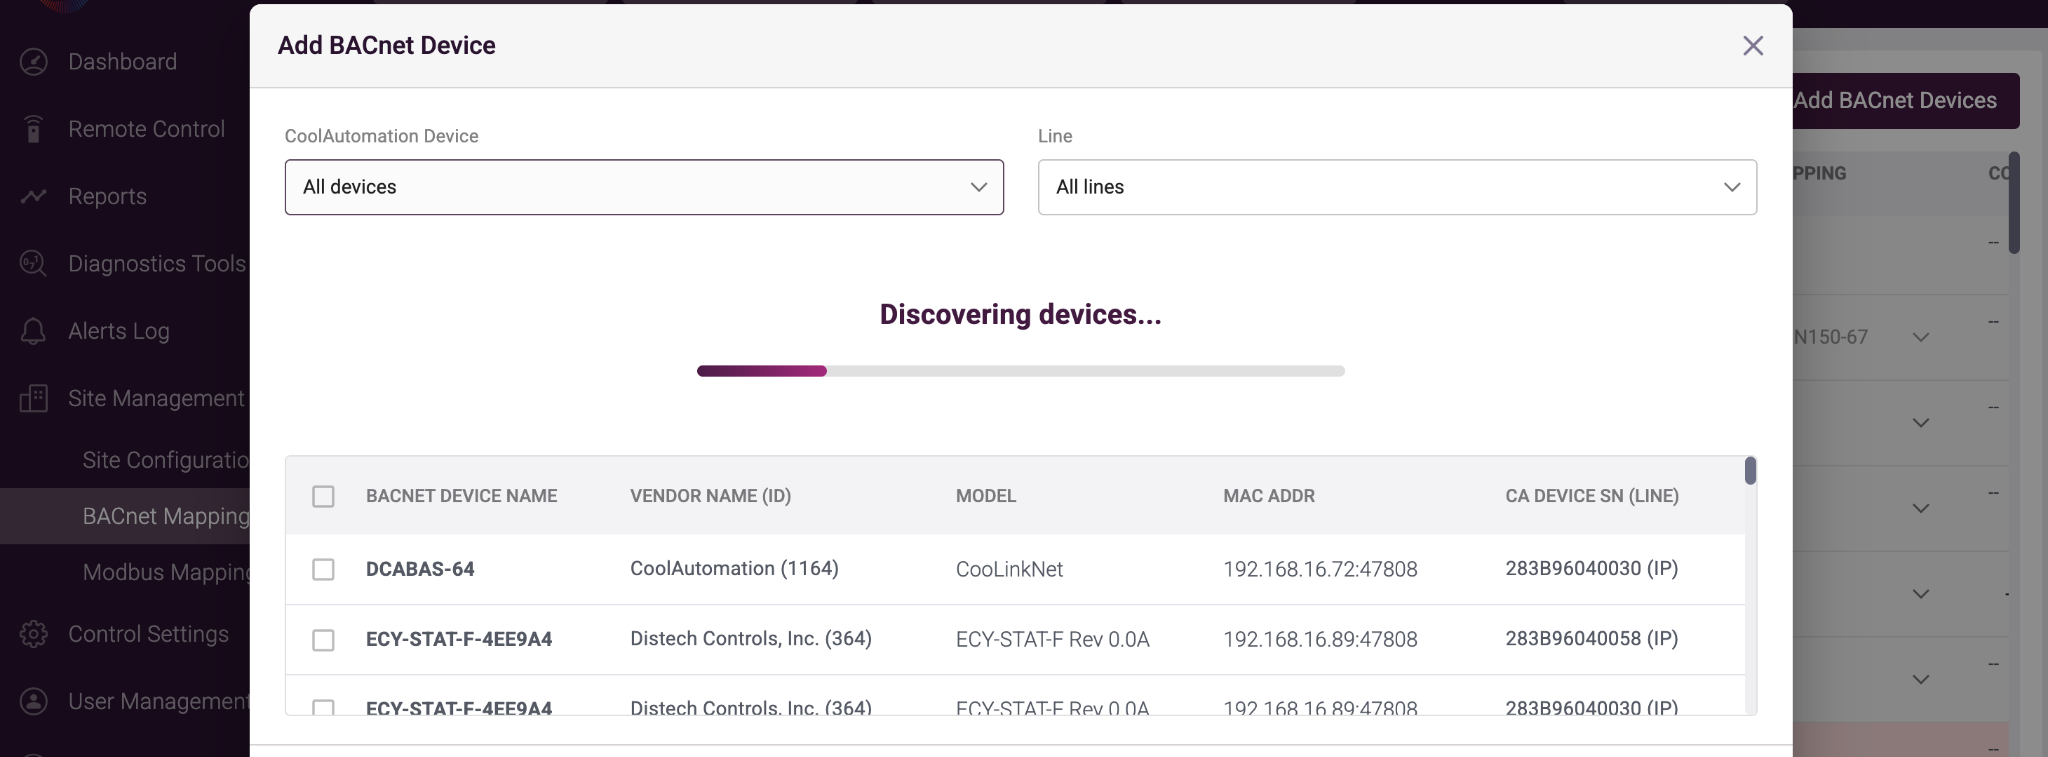Click the Add BACnet Devices button
This screenshot has width=2048, height=757.
click(x=1905, y=100)
